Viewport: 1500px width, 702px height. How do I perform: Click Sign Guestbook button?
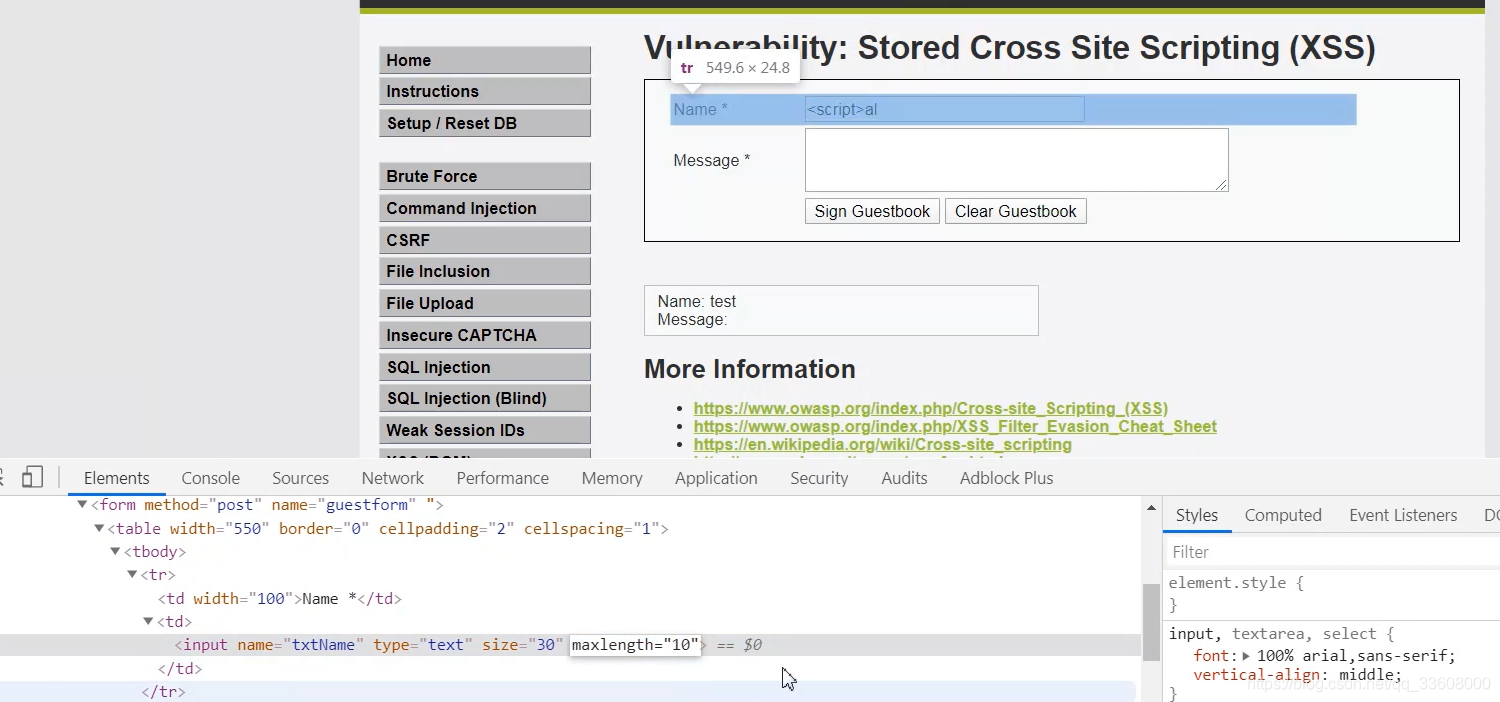872,211
